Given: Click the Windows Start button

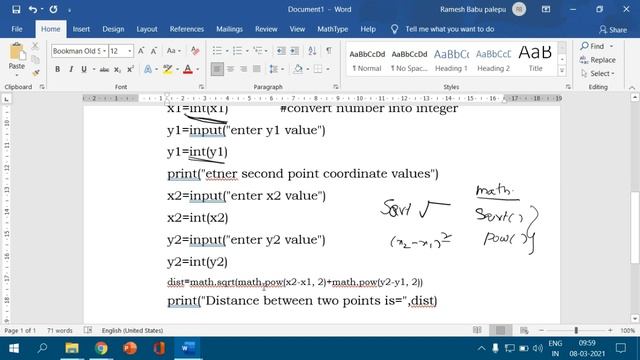Looking at the screenshot, I should [14, 348].
